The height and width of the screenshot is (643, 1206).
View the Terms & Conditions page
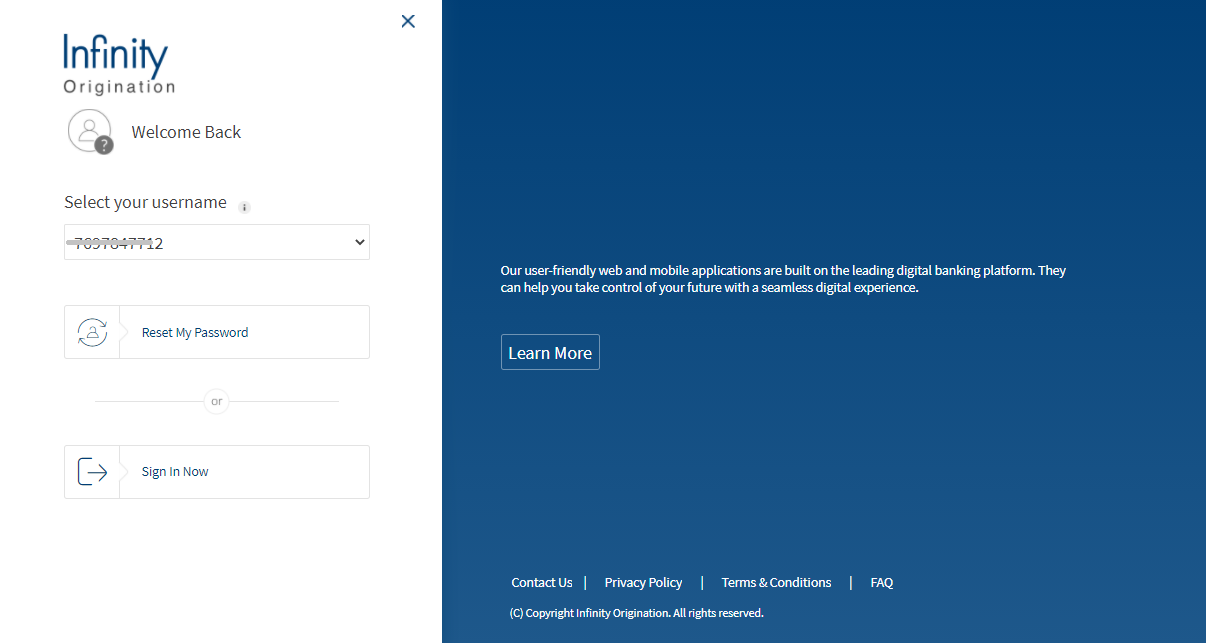(776, 583)
